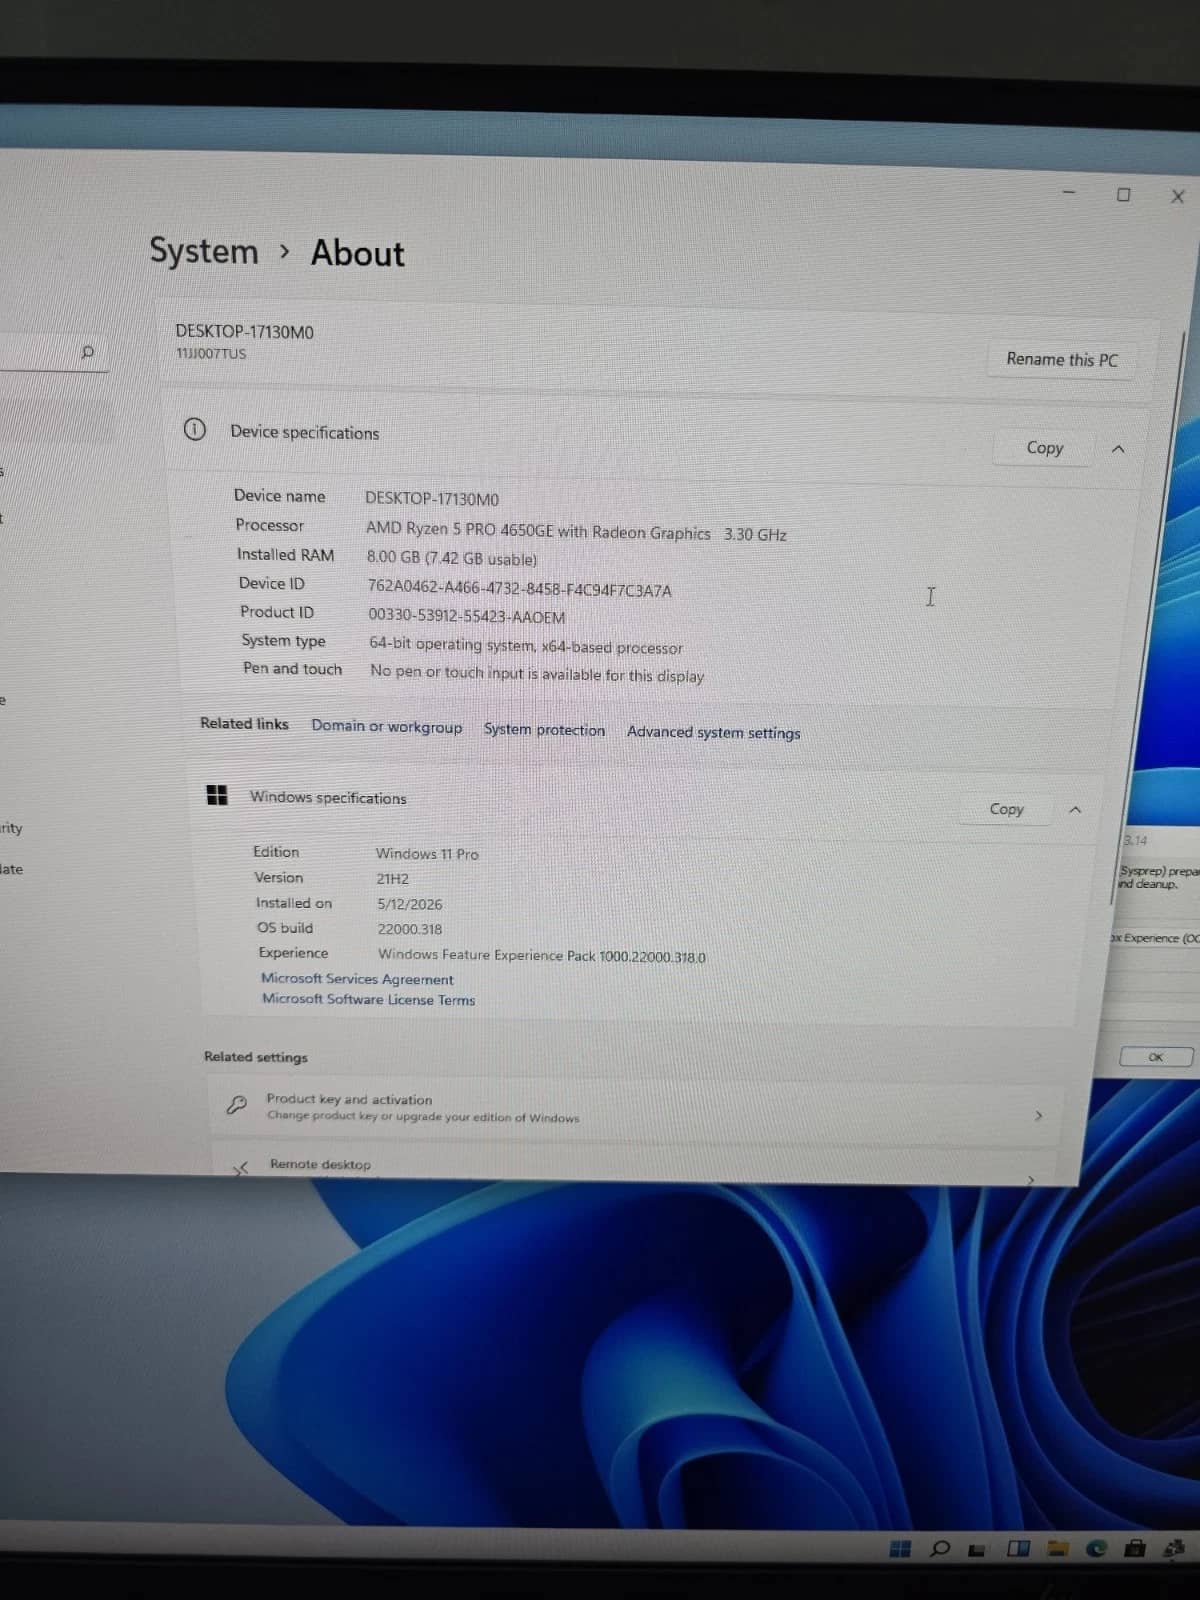Screen dimensions: 1200x1600
Task: Open Microsoft Services Agreement link
Action: click(357, 979)
